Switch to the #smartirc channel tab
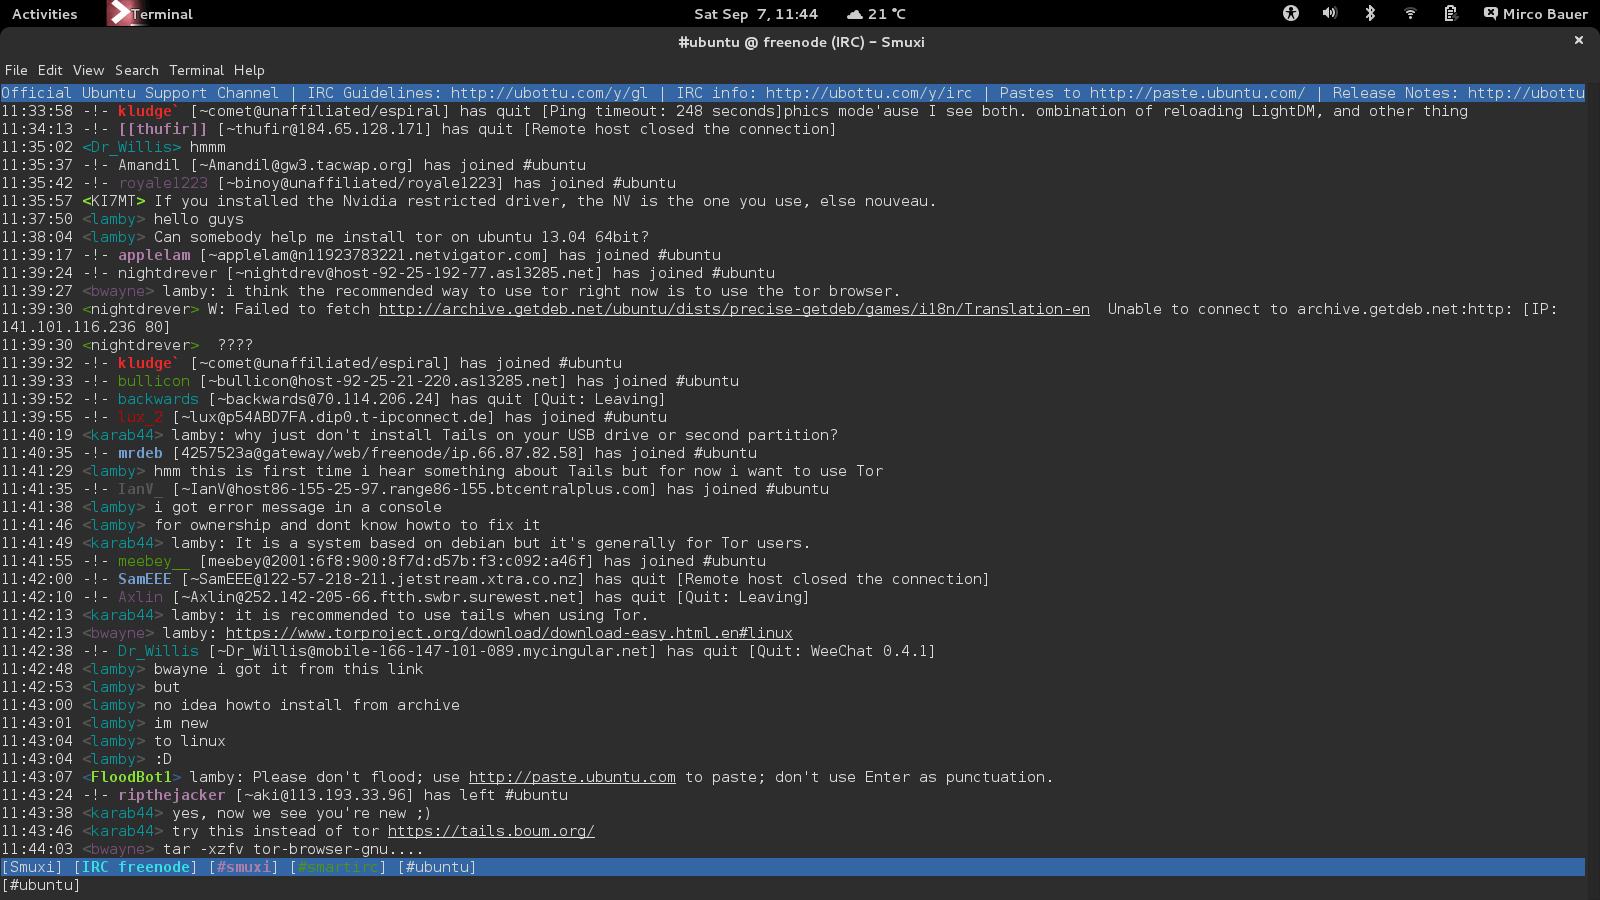Image resolution: width=1600 pixels, height=900 pixels. [x=337, y=867]
